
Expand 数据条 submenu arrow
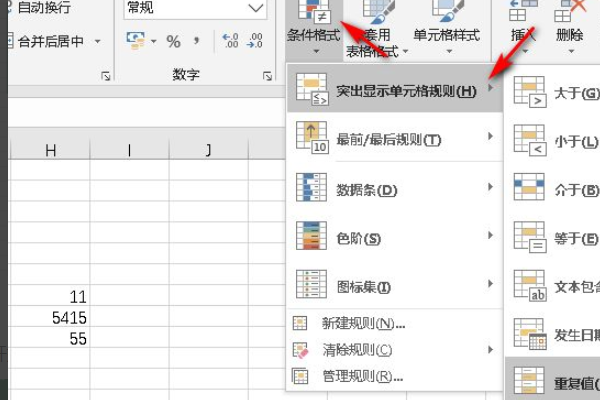pyautogui.click(x=491, y=187)
